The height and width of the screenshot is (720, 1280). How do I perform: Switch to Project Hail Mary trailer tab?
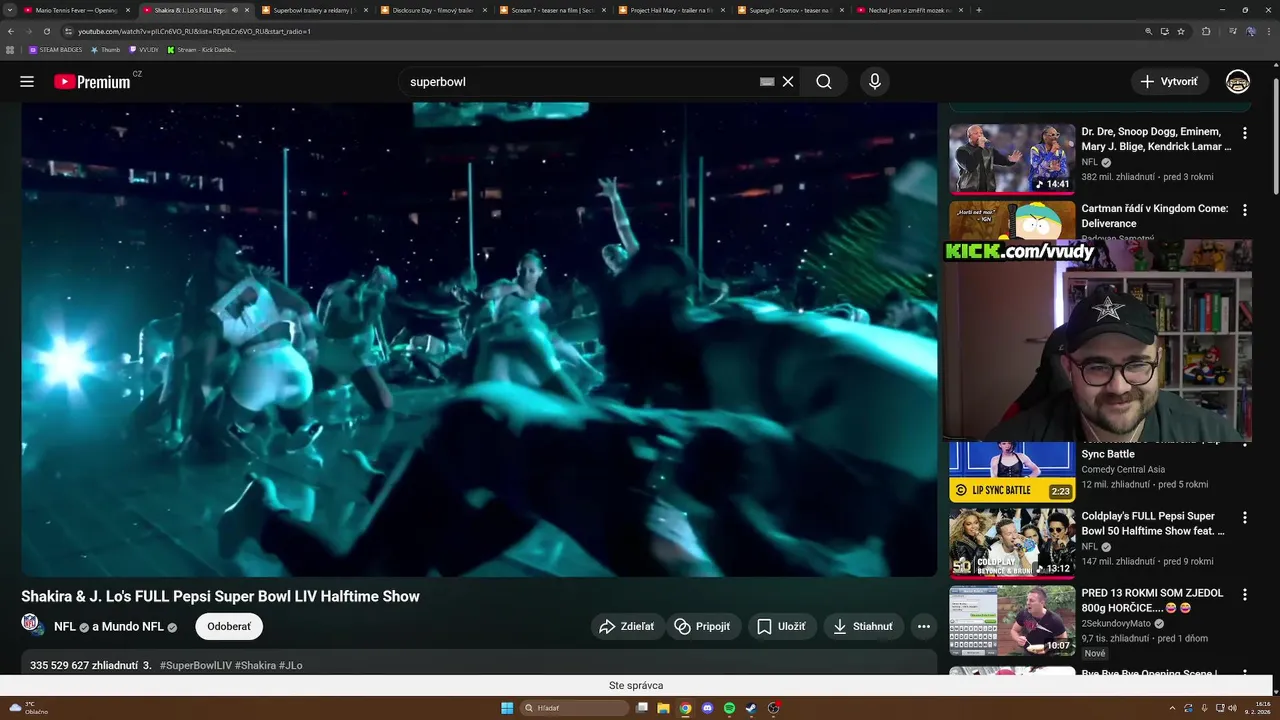point(673,10)
